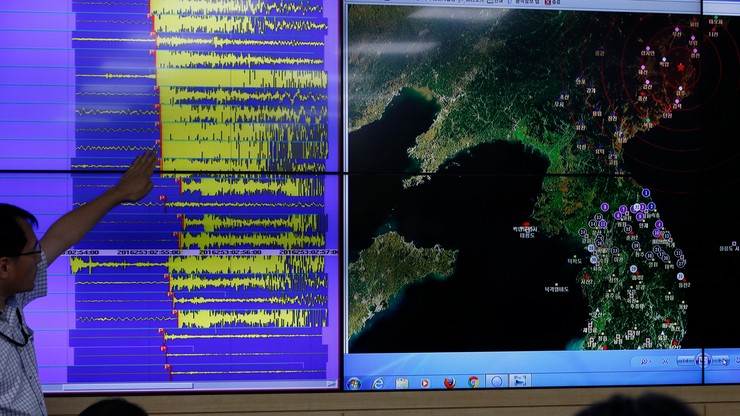
Task: Launch Firefox from the taskbar
Action: coord(449,382)
